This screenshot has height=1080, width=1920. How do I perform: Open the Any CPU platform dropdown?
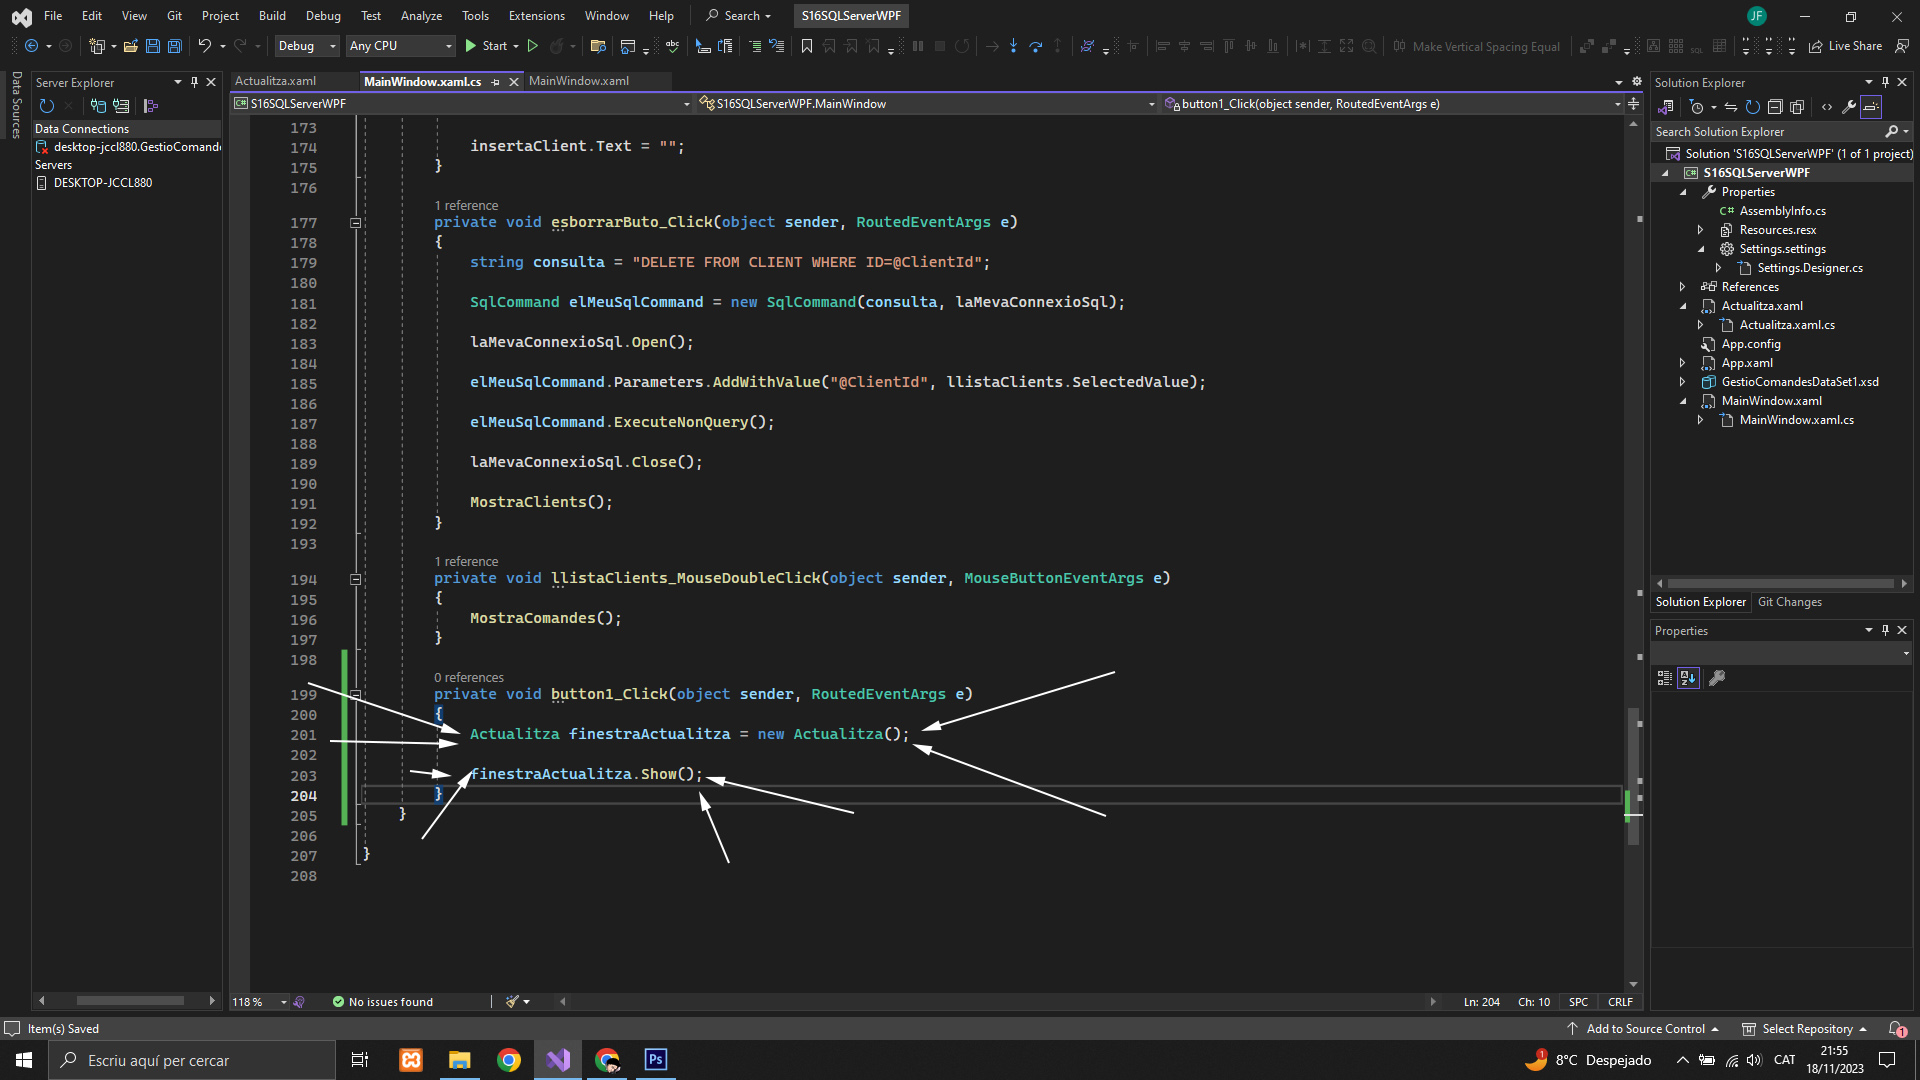coord(400,46)
